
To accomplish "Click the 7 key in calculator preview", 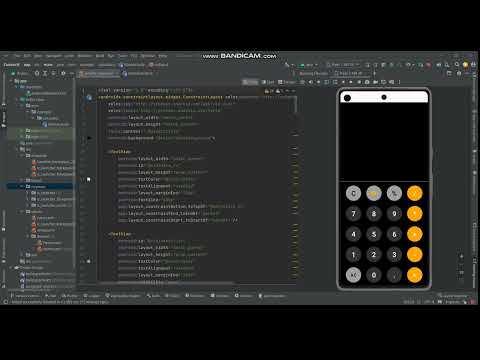I will [x=353, y=214].
